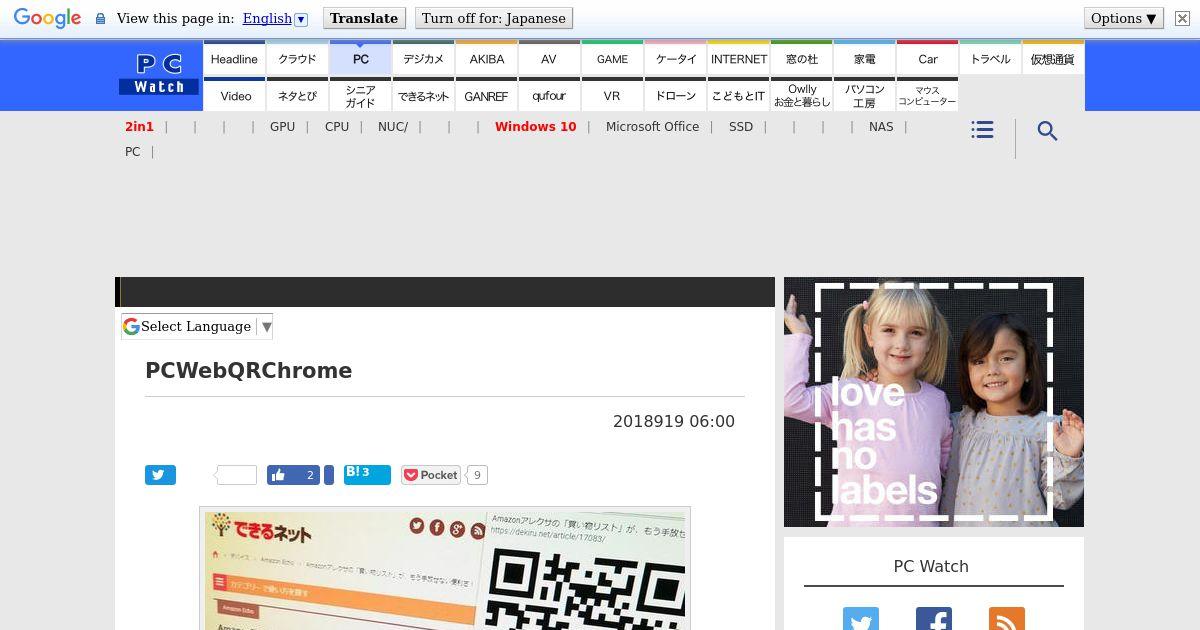This screenshot has width=1200, height=630.
Task: Open the パソコン工房 tab
Action: [864, 95]
